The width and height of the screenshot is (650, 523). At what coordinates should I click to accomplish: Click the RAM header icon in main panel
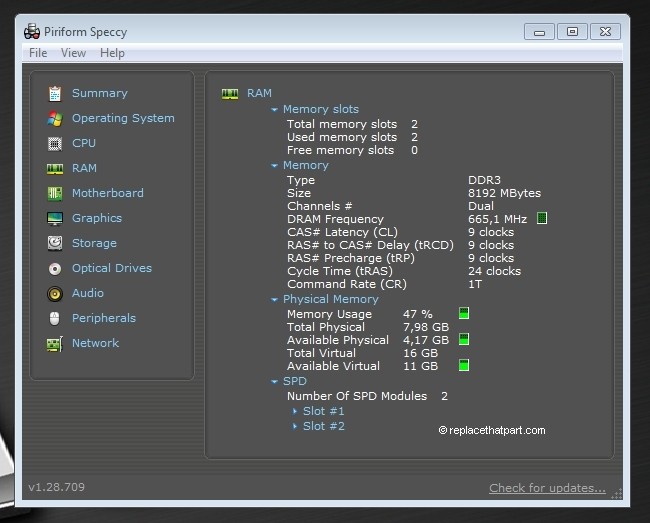(230, 94)
